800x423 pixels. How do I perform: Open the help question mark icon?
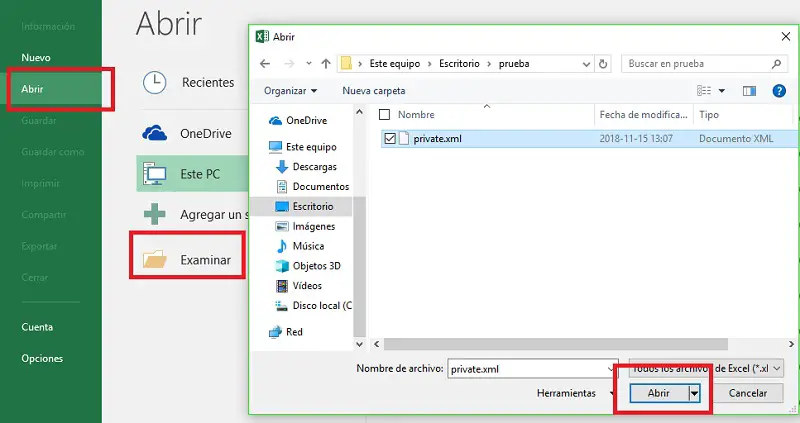[x=779, y=91]
